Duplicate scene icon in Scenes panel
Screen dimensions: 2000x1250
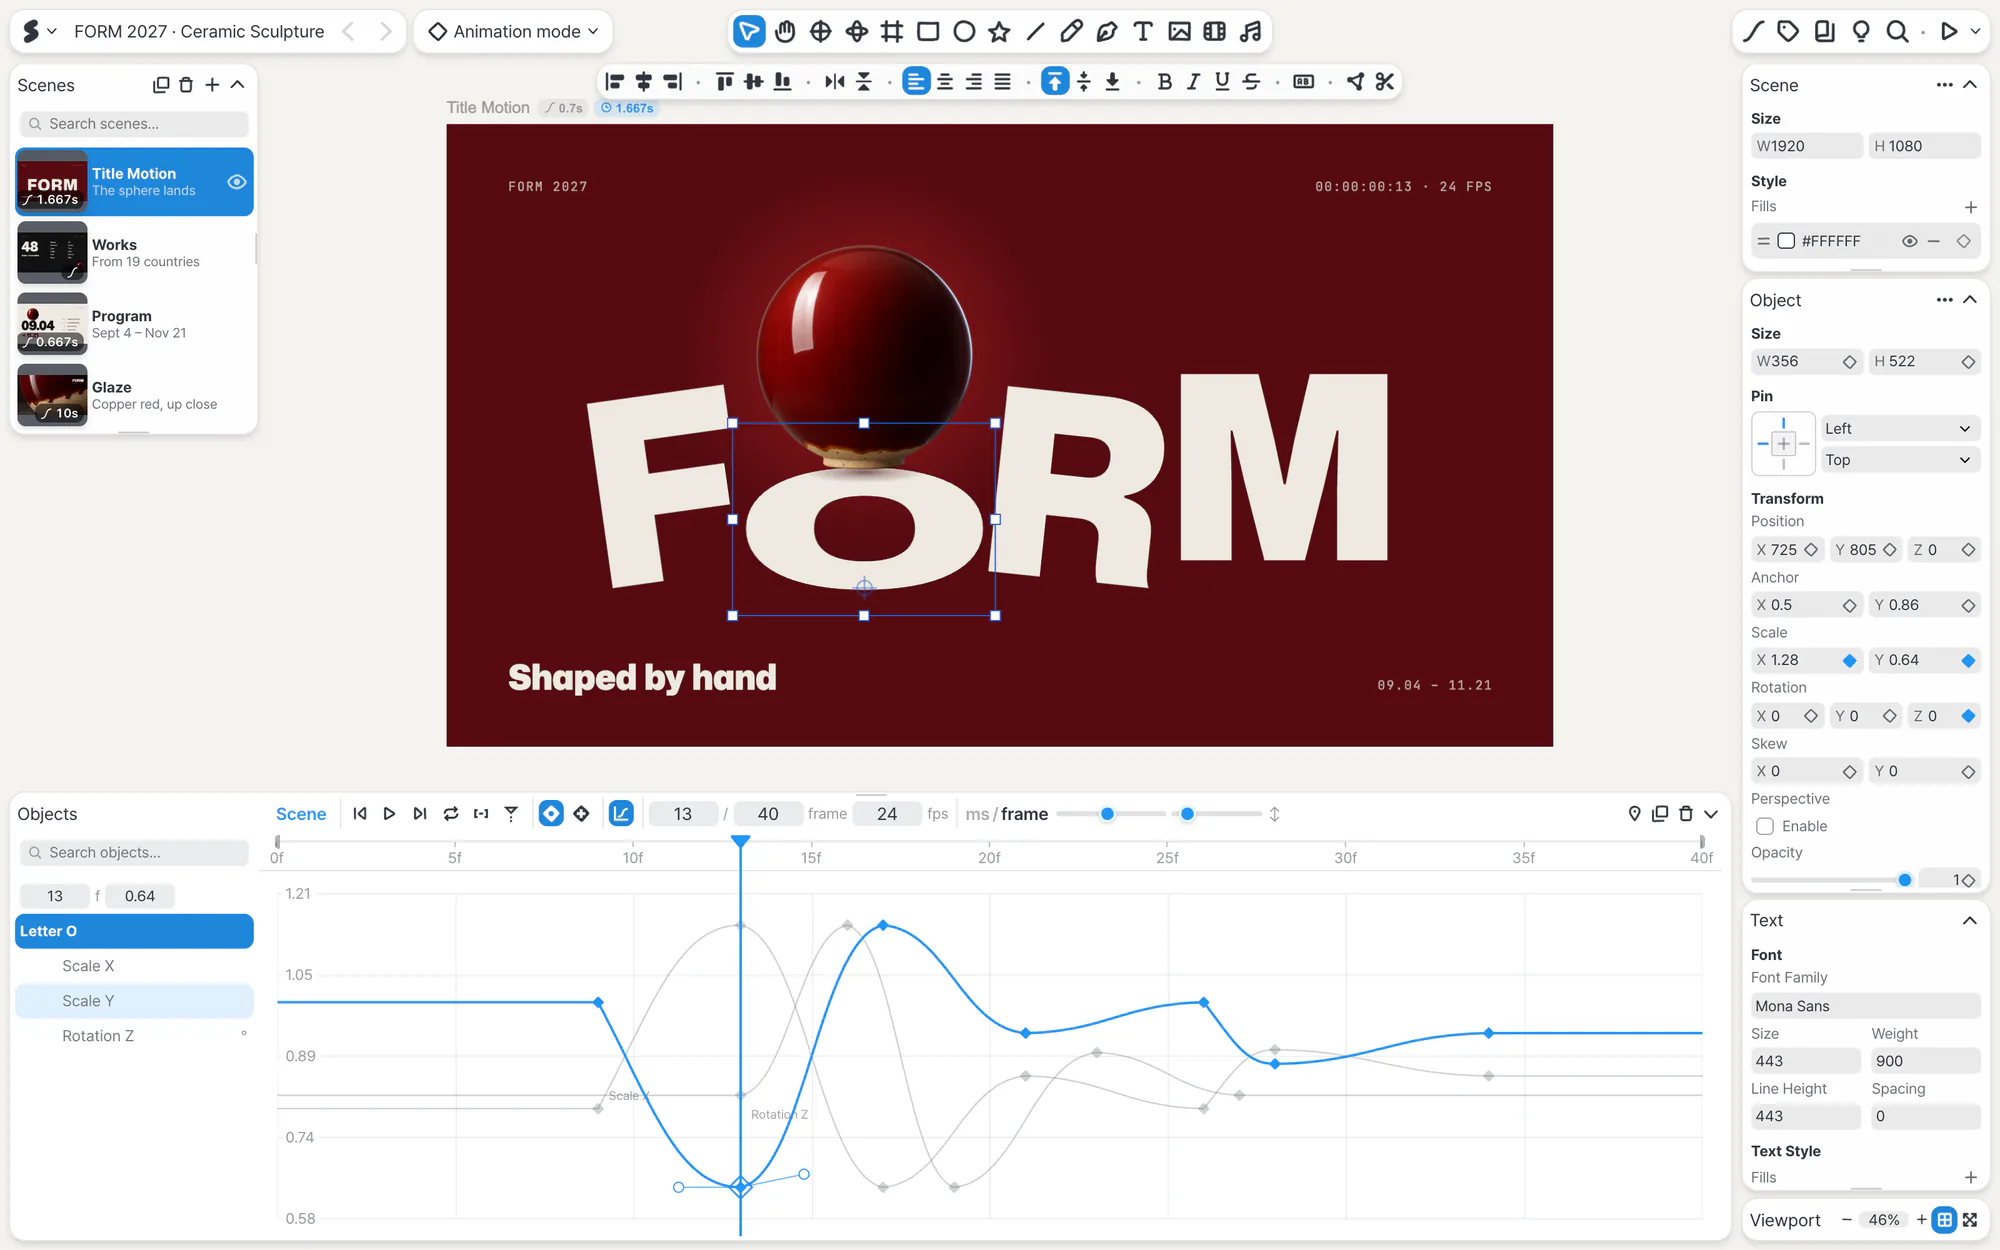tap(160, 85)
